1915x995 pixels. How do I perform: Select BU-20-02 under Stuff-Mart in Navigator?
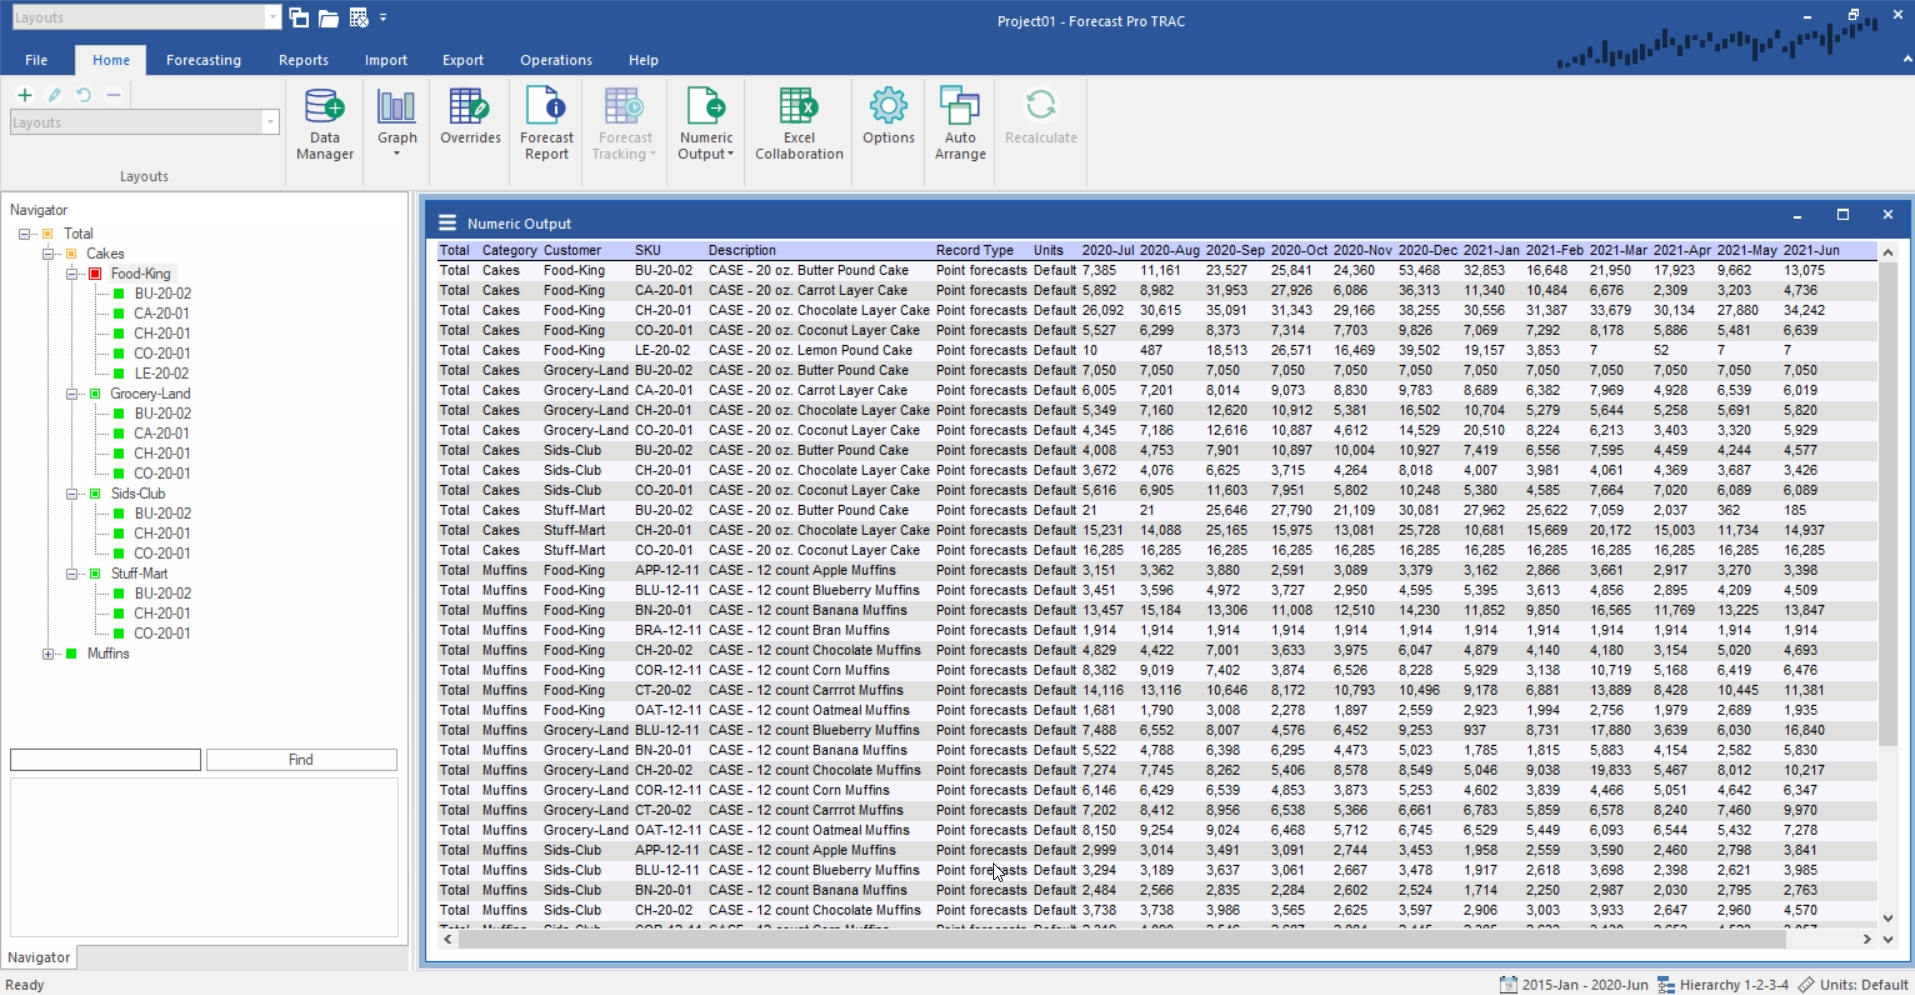pyautogui.click(x=163, y=594)
